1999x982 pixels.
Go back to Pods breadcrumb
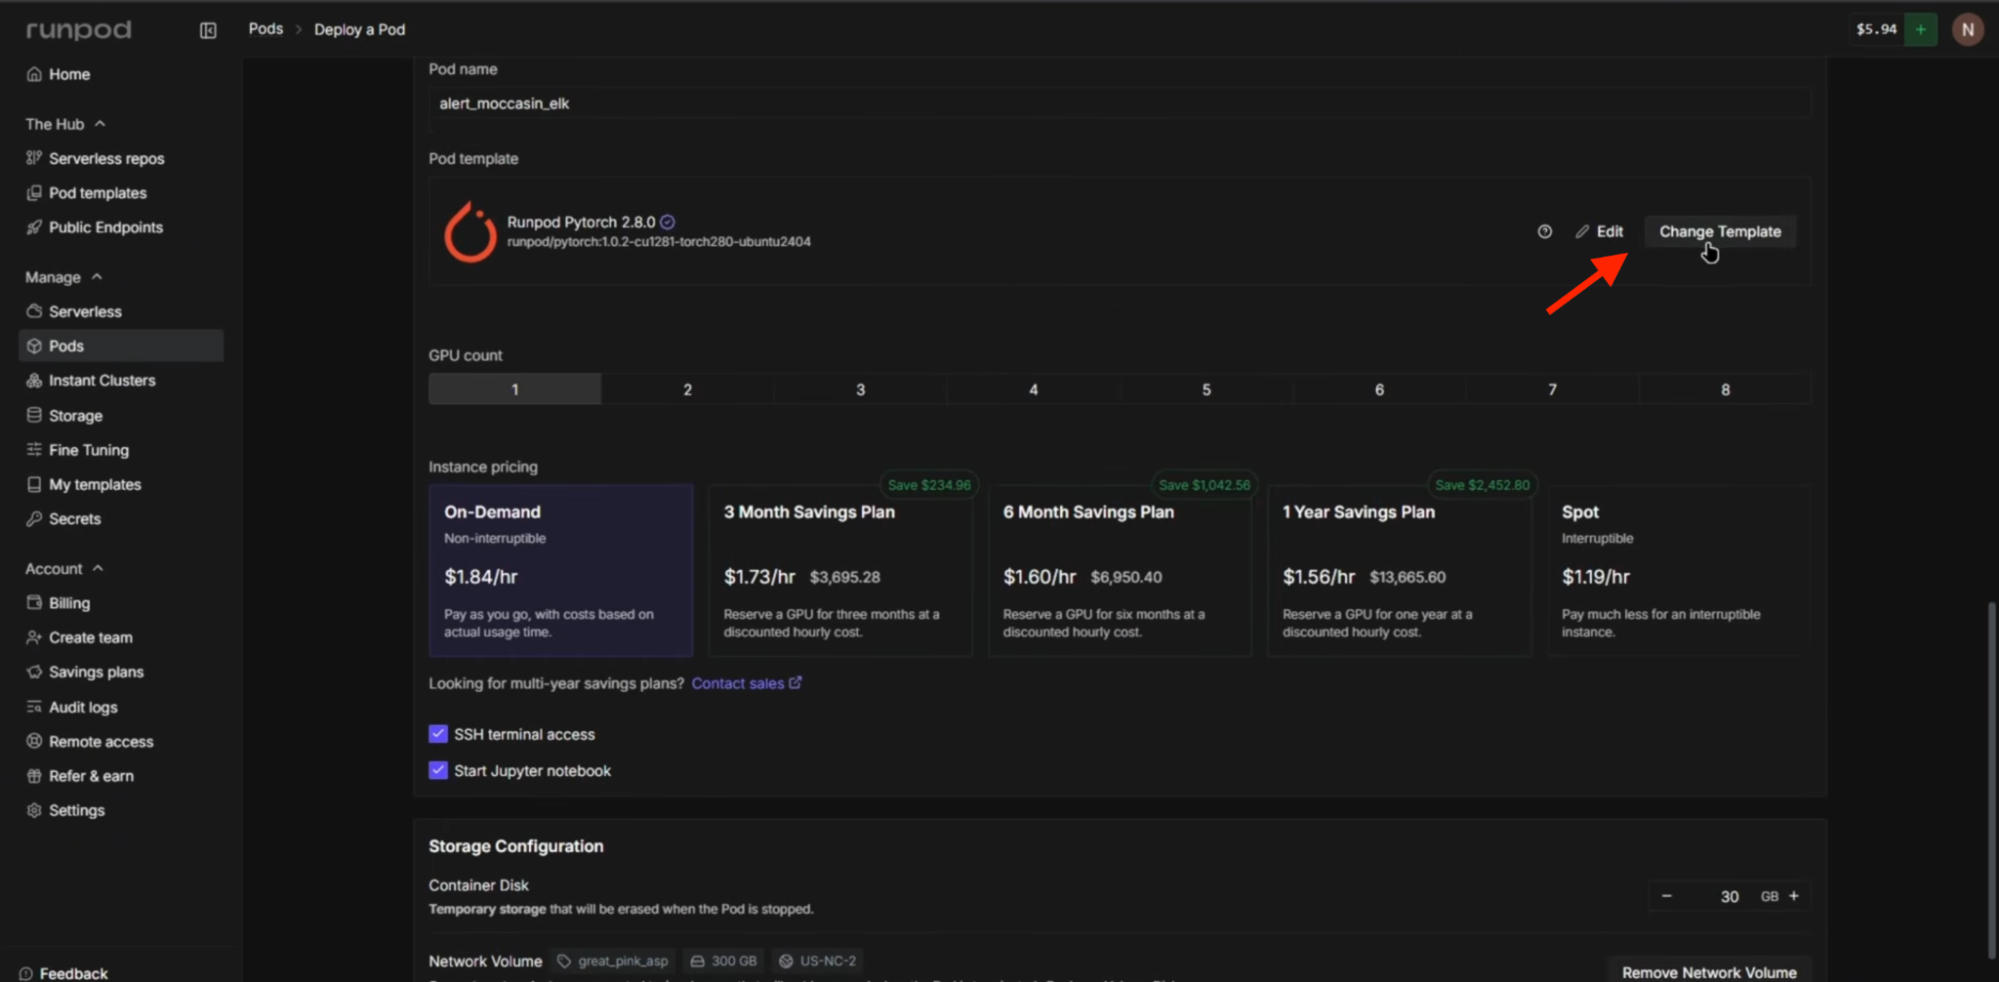265,29
